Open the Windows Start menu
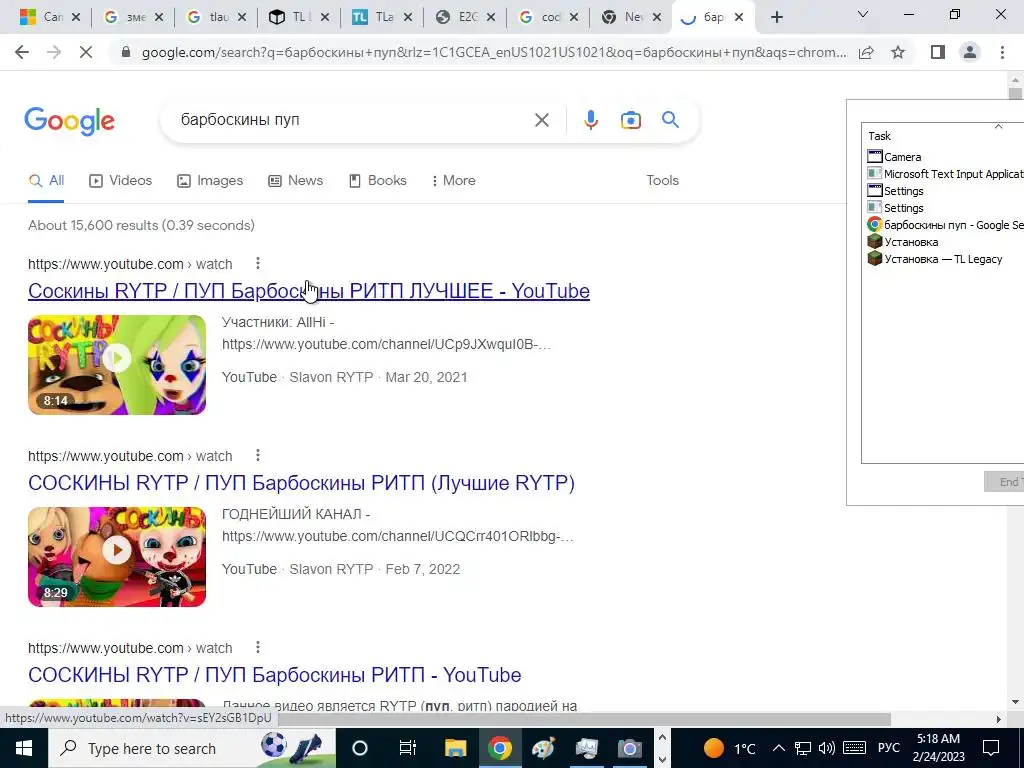1024x768 pixels. (24, 748)
